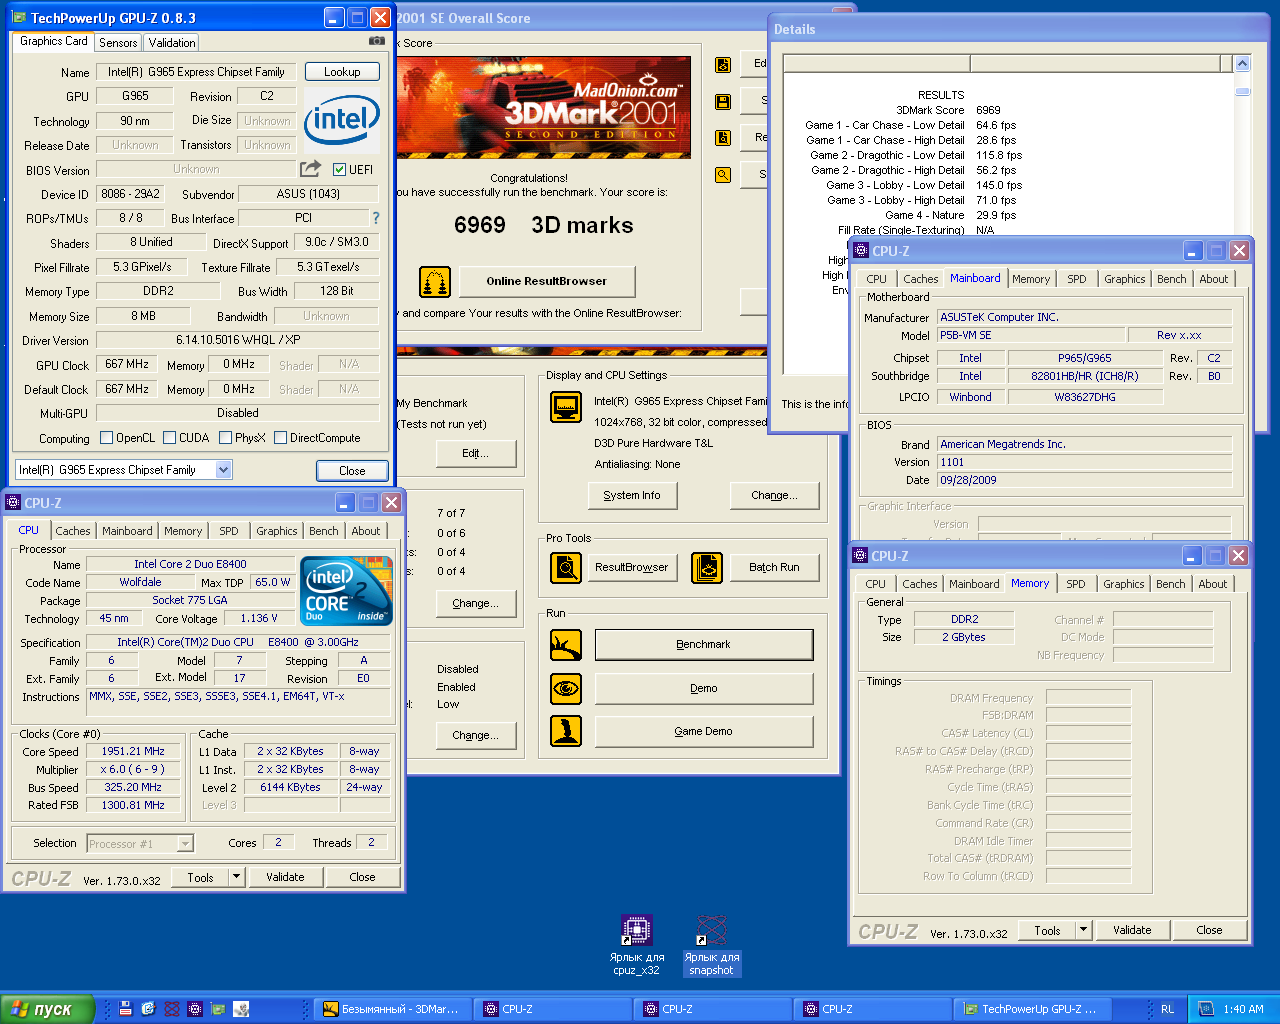Open the G965 Express Chipset Family GPU dropdown
Image resolution: width=1280 pixels, height=1024 pixels.
pos(223,470)
